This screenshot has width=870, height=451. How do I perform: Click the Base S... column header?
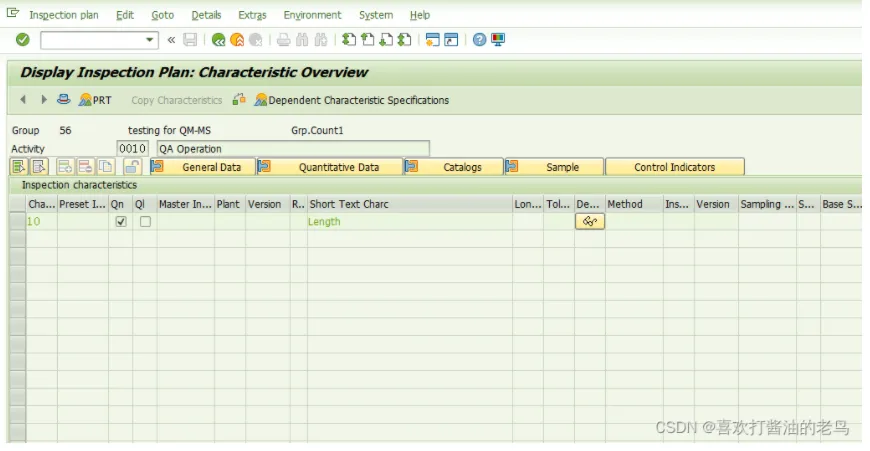(x=841, y=204)
